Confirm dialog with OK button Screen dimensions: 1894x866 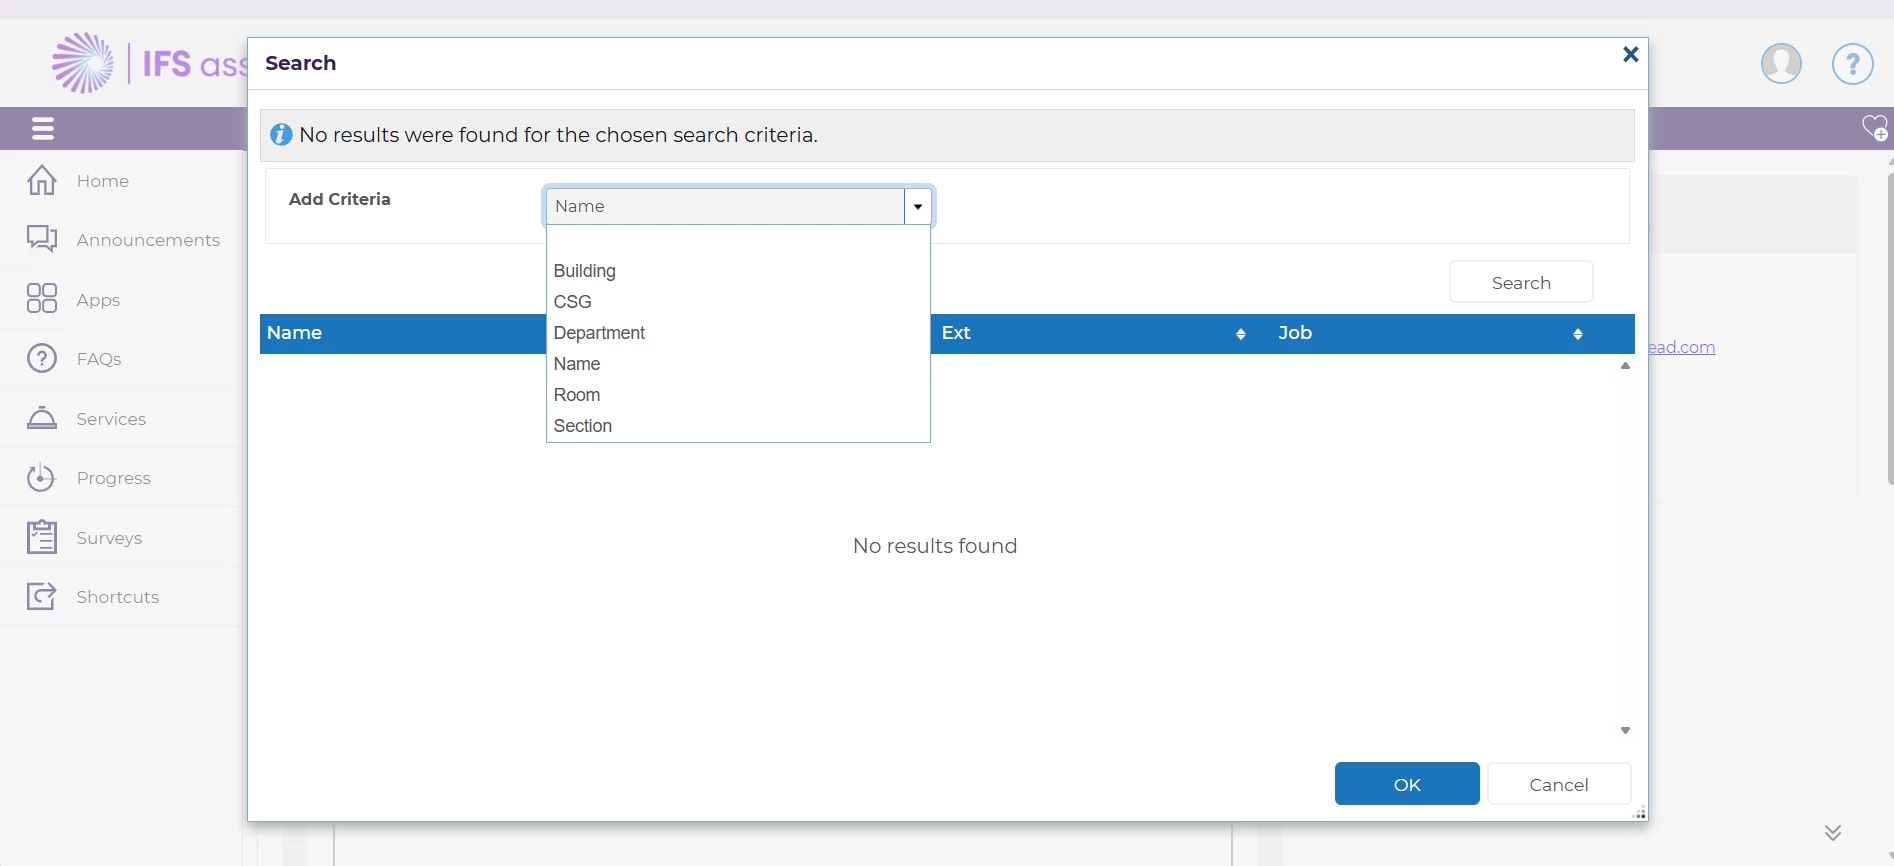coord(1406,784)
